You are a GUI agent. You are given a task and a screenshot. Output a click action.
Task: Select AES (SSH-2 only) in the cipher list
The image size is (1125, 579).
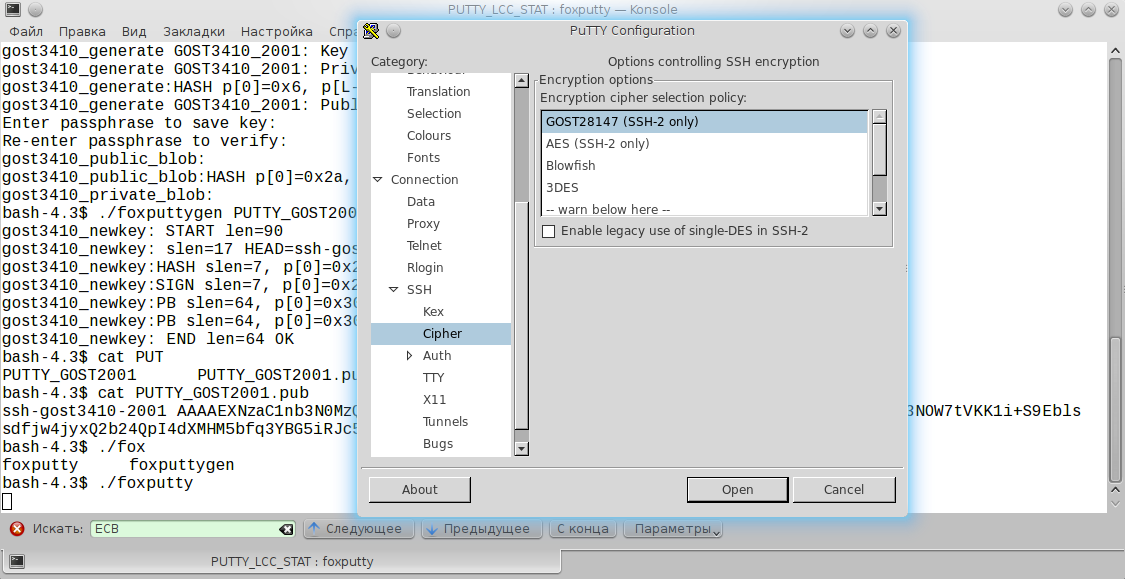click(597, 144)
